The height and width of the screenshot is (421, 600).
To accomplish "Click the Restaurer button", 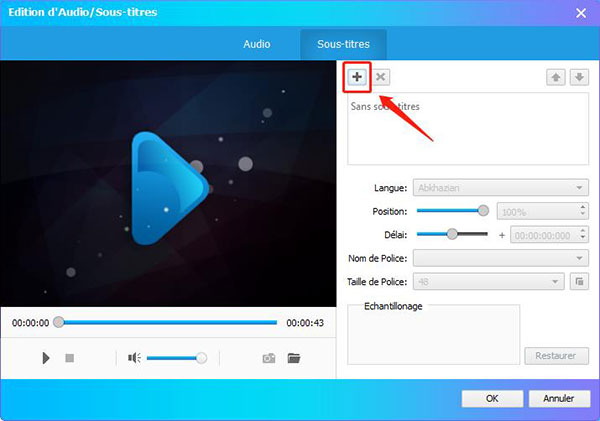I will [x=556, y=356].
